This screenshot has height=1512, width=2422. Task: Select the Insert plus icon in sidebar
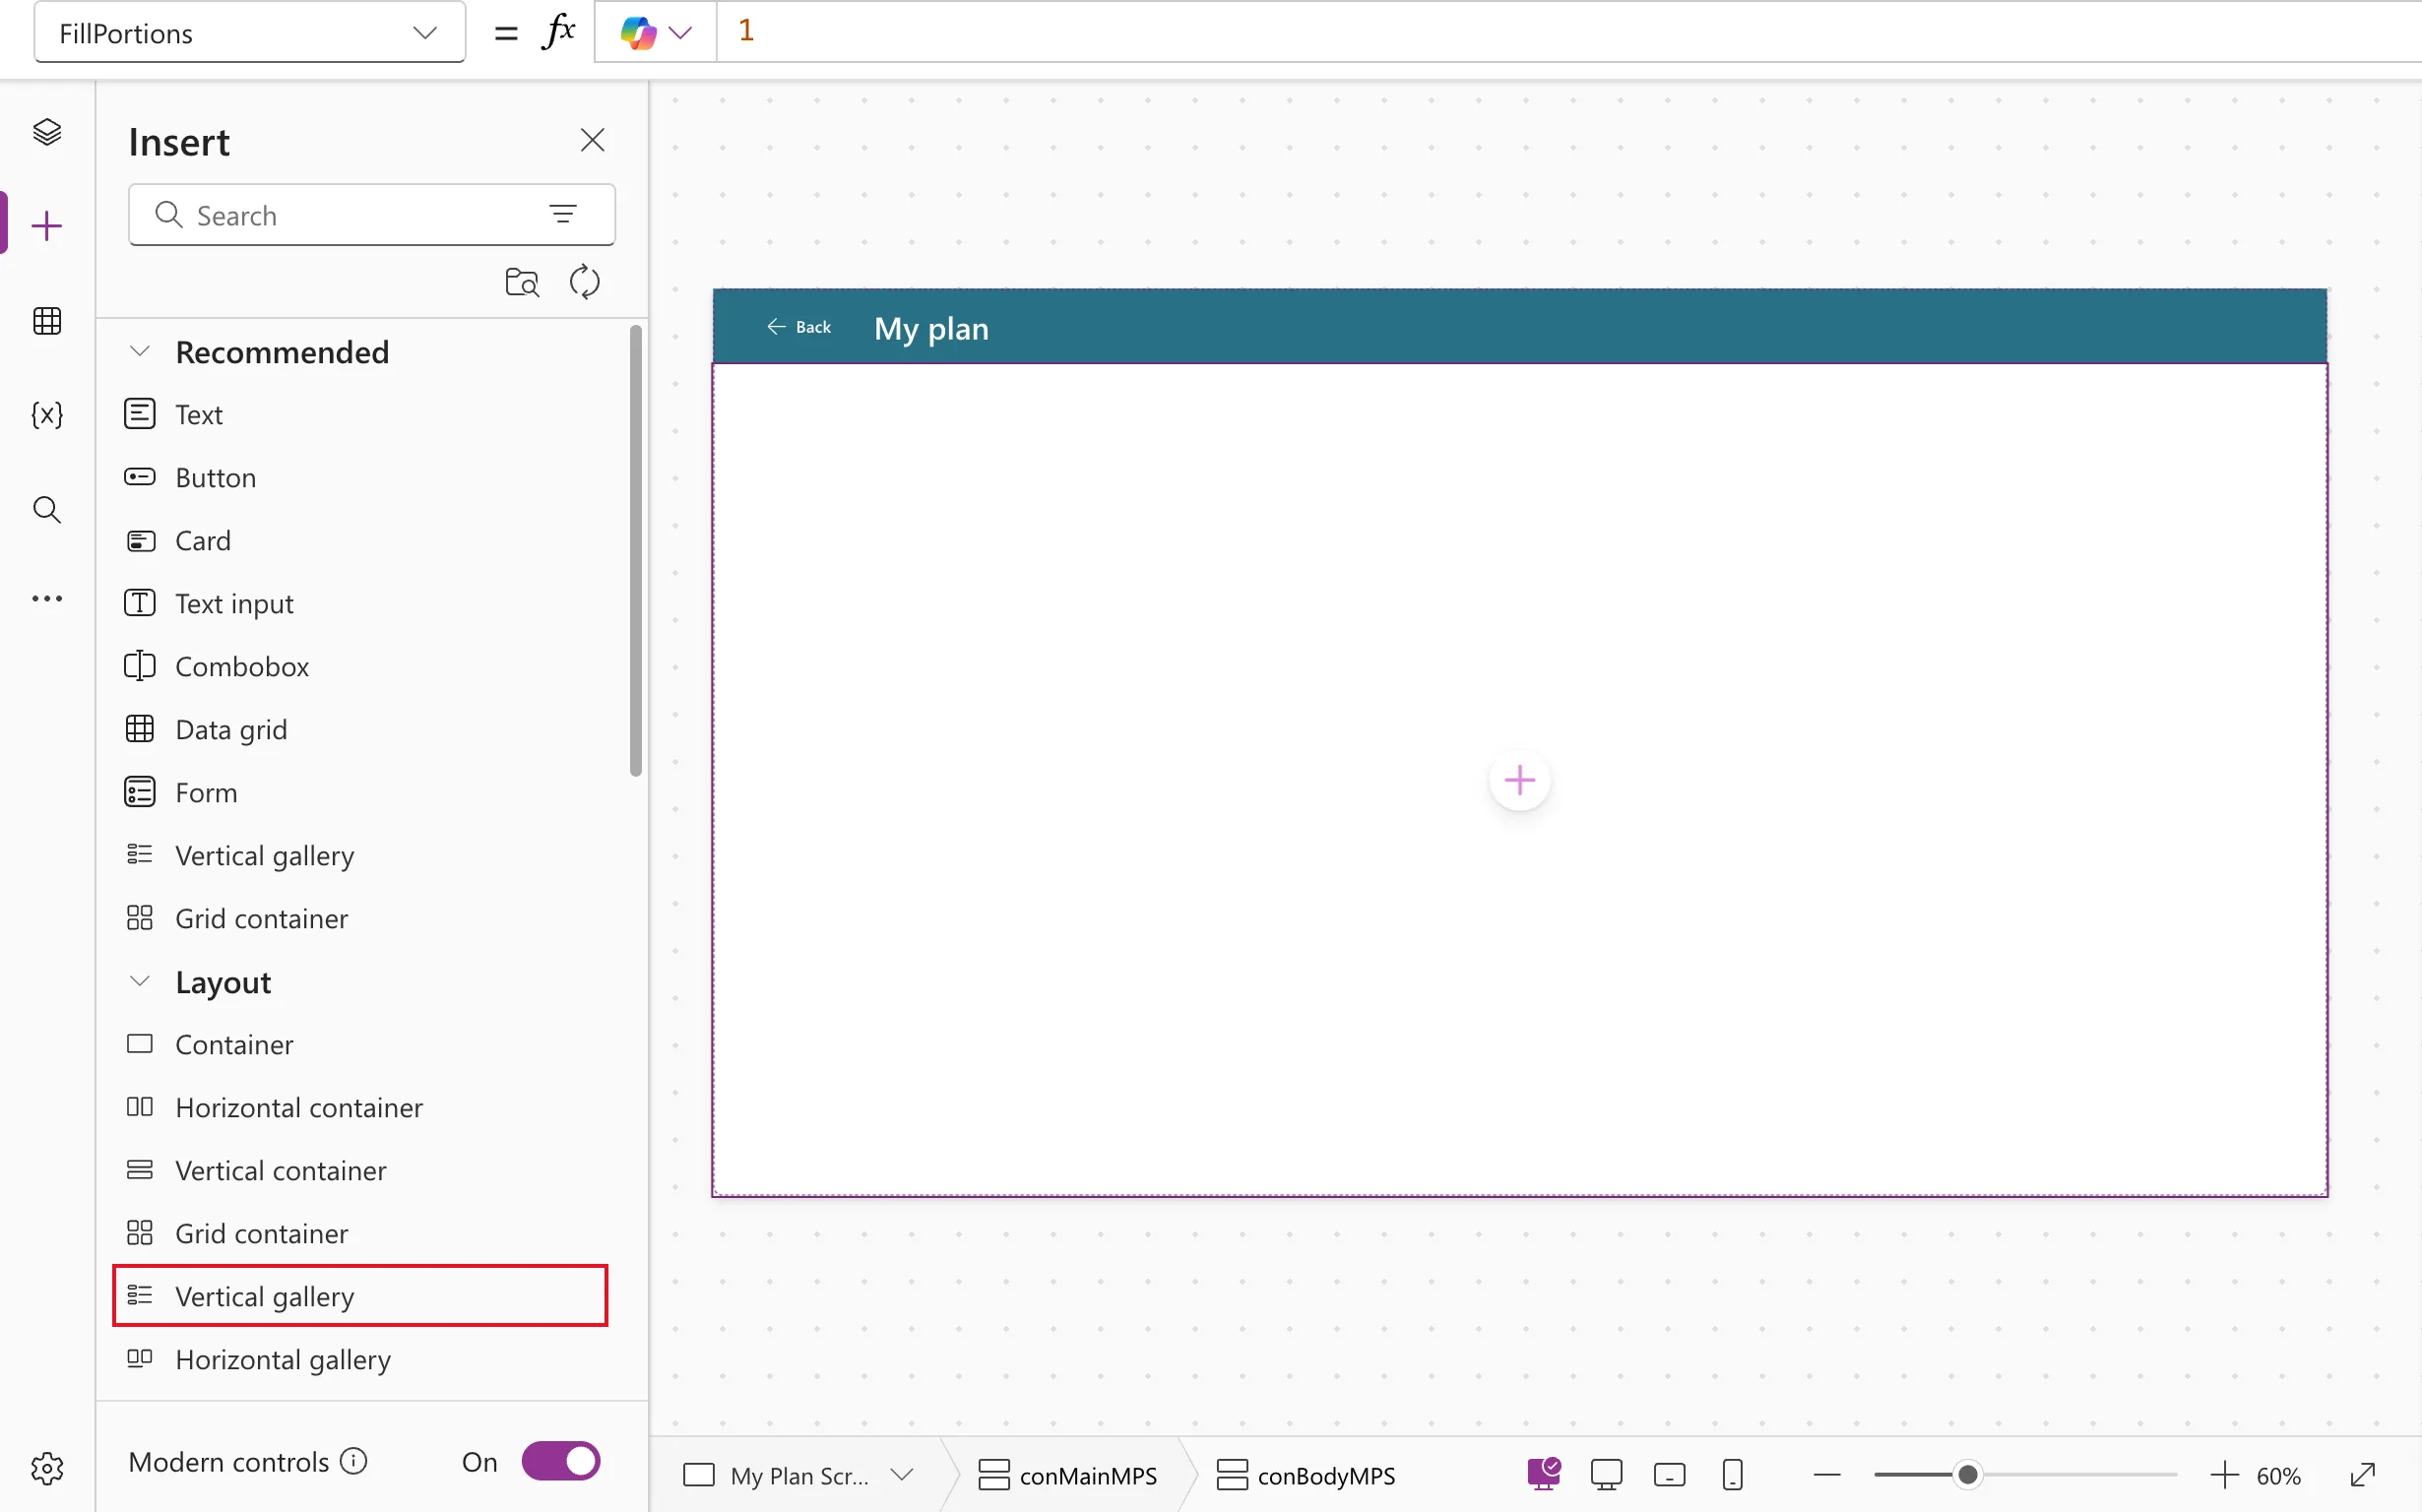pyautogui.click(x=47, y=226)
